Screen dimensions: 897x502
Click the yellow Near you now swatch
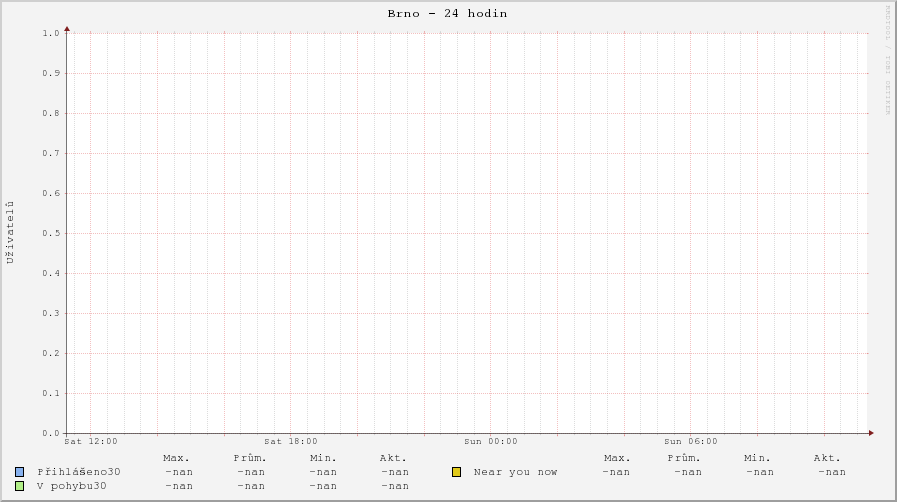point(456,472)
